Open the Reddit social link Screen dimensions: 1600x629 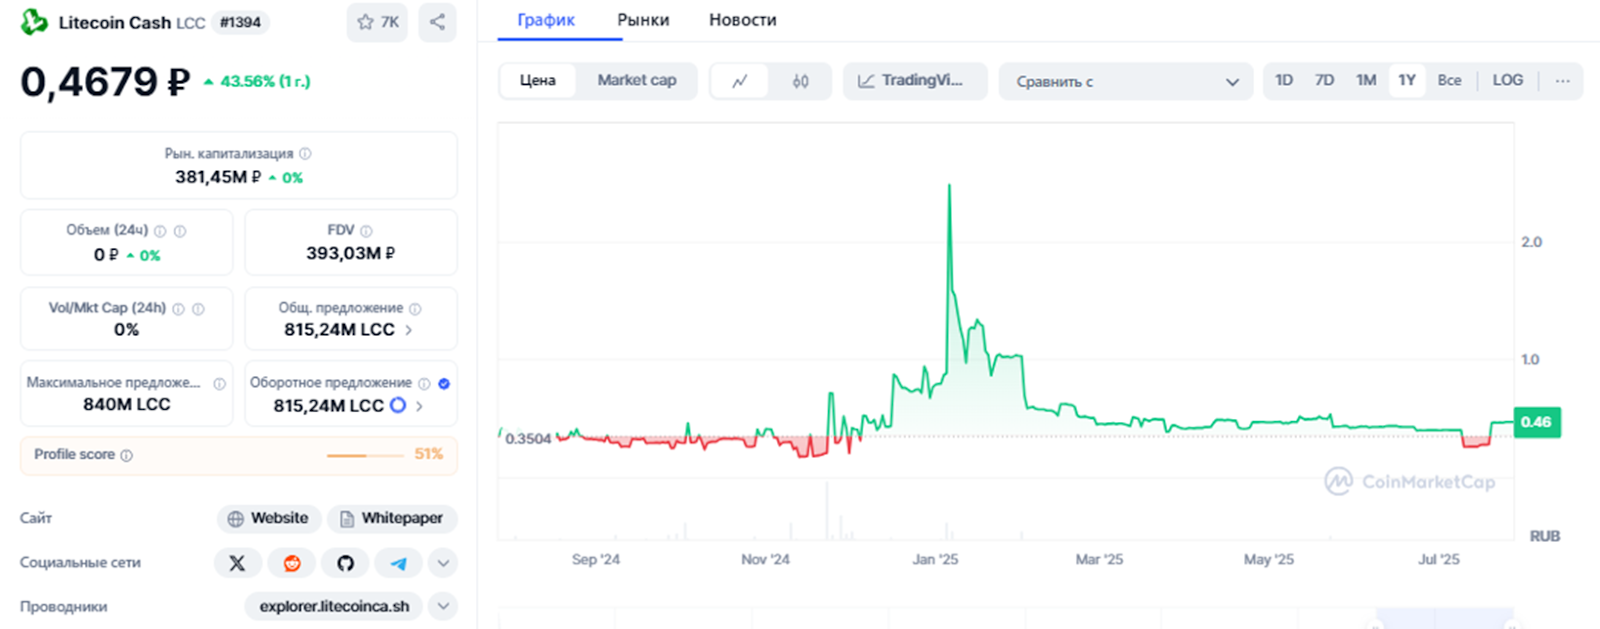(292, 563)
